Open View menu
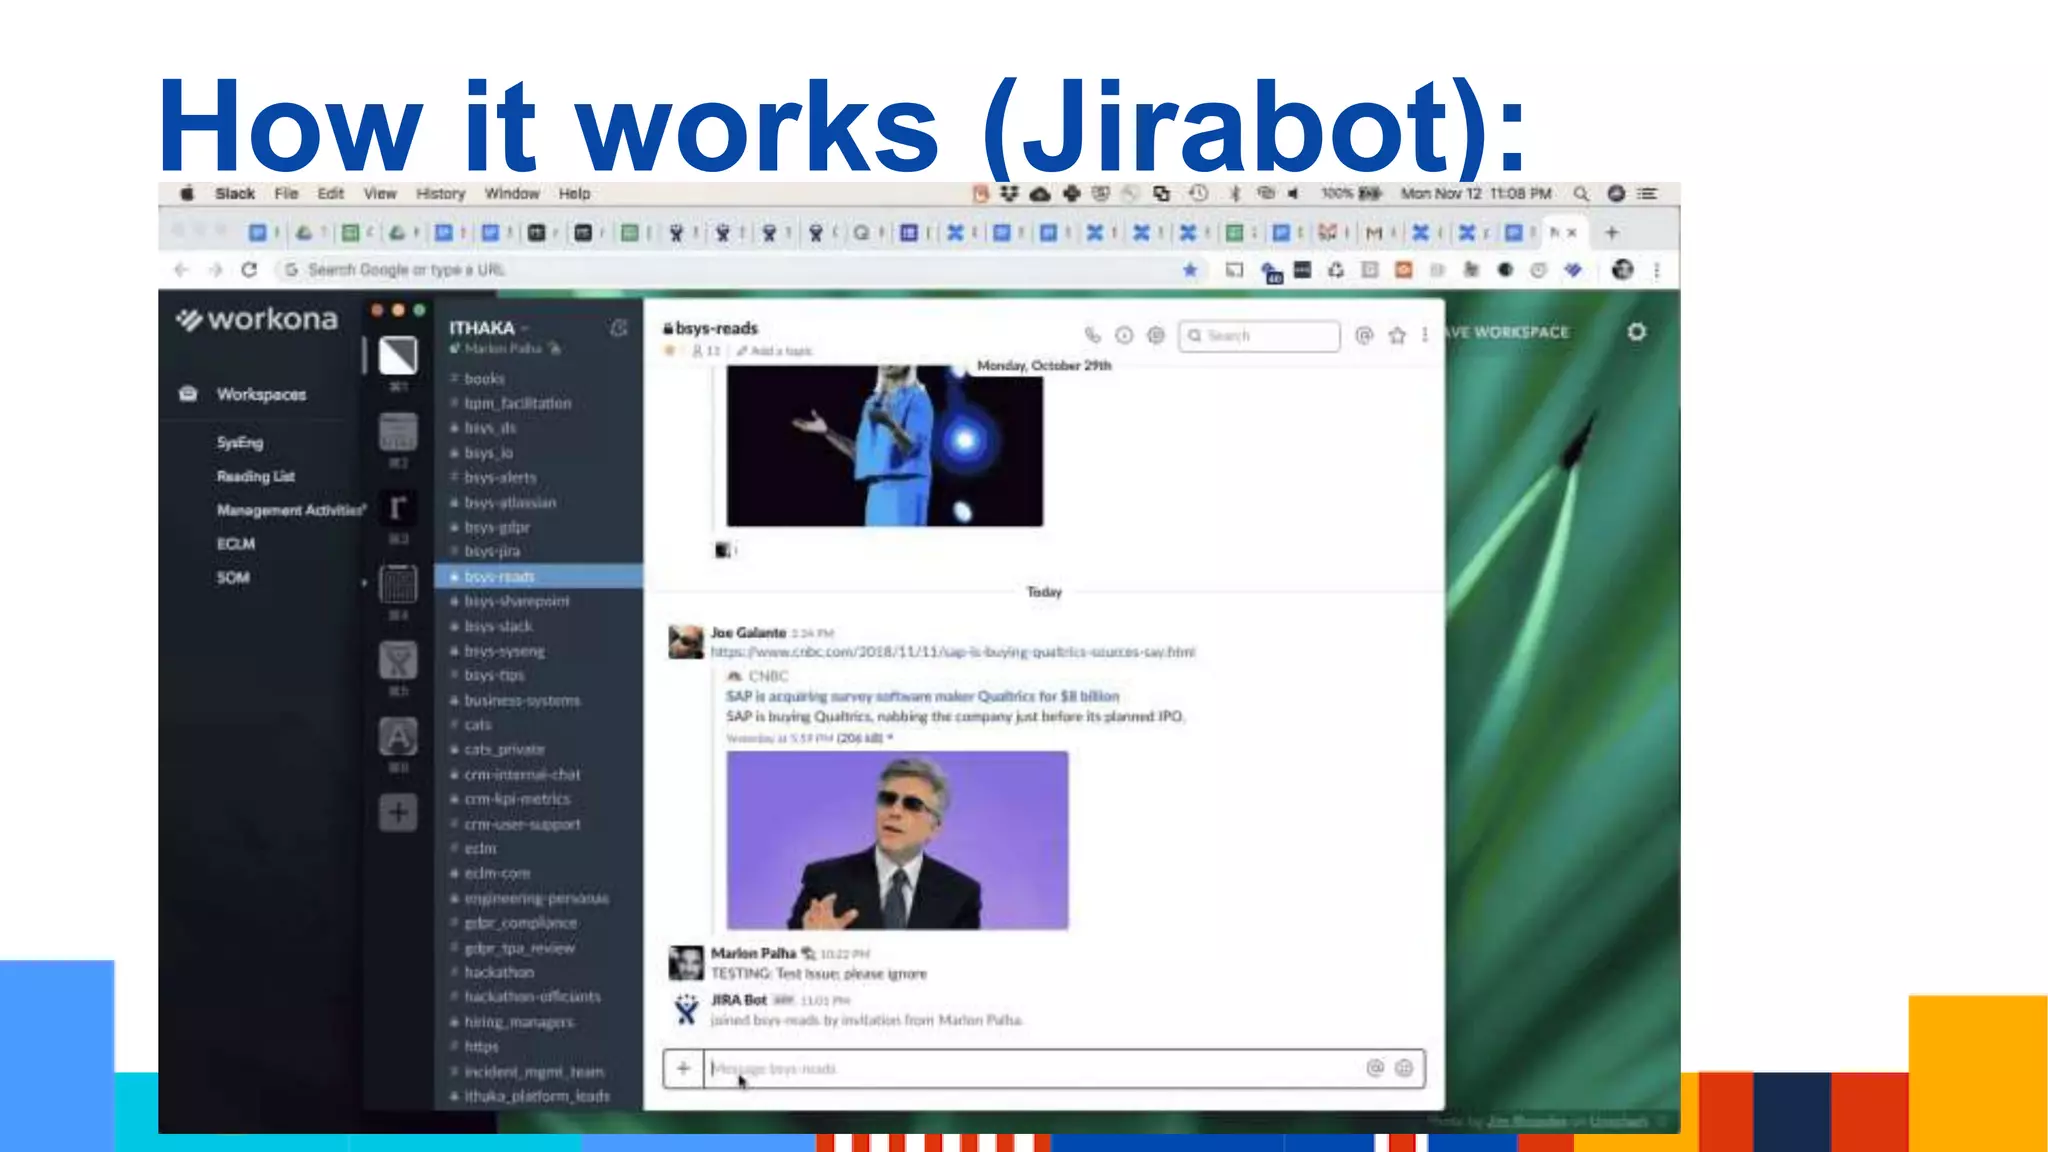Viewport: 2048px width, 1152px height. tap(380, 193)
